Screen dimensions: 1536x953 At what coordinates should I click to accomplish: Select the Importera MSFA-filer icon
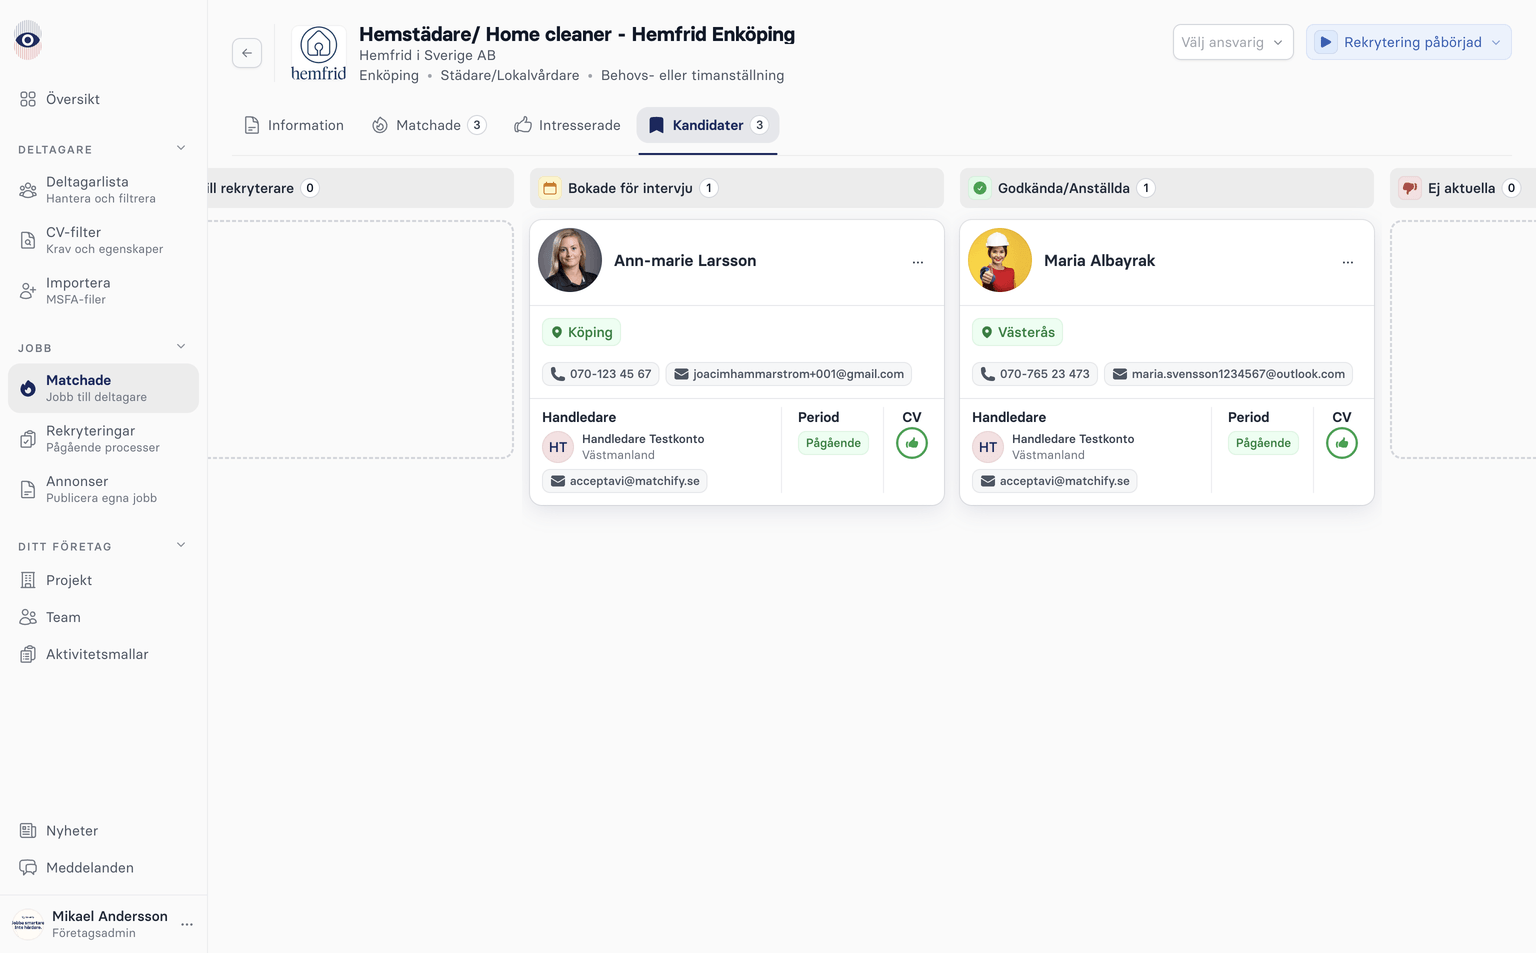(x=27, y=290)
